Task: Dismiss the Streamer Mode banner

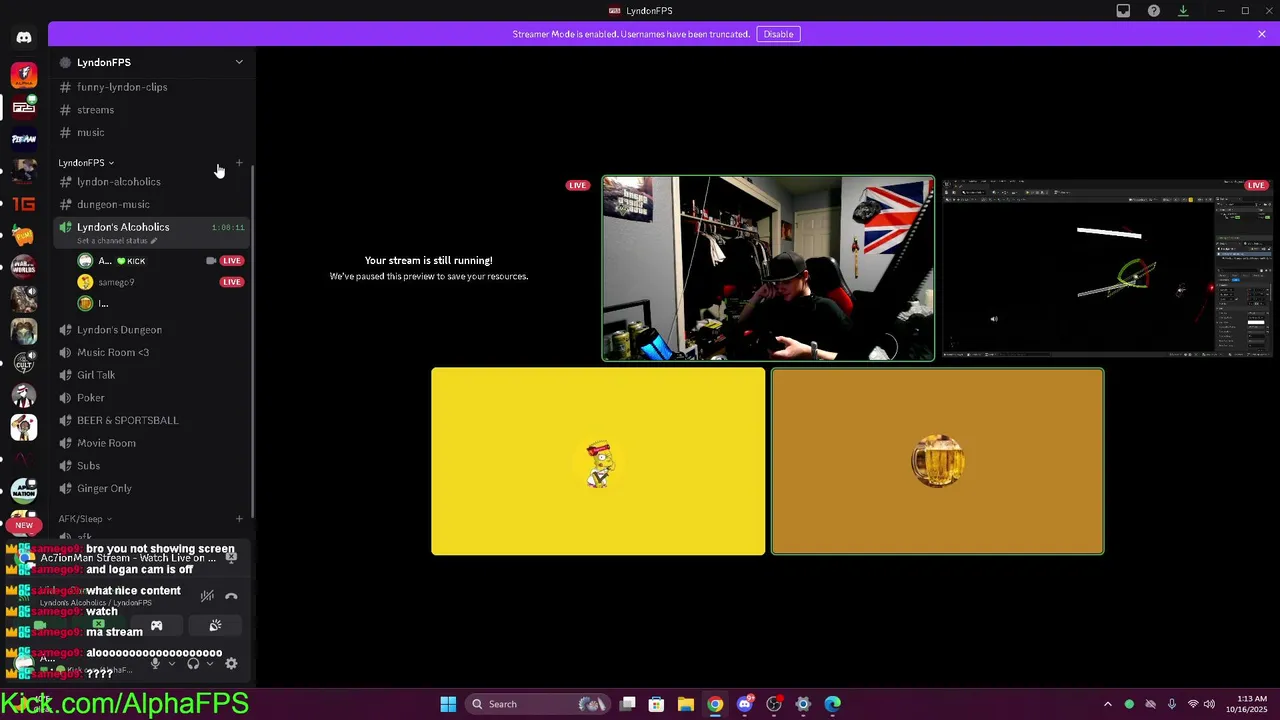Action: tap(1262, 34)
